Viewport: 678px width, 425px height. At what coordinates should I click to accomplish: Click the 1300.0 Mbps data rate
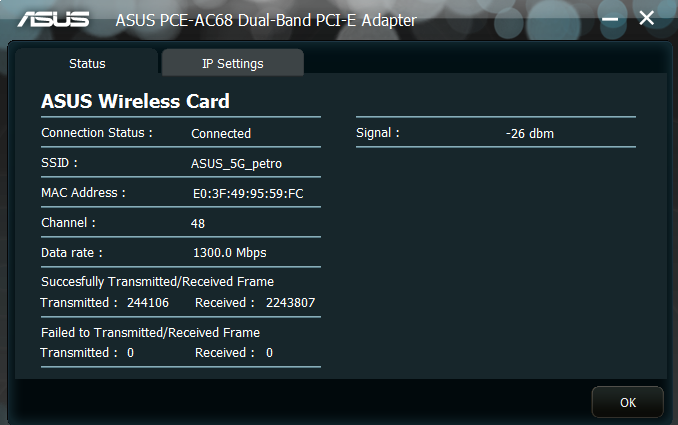[x=229, y=253]
